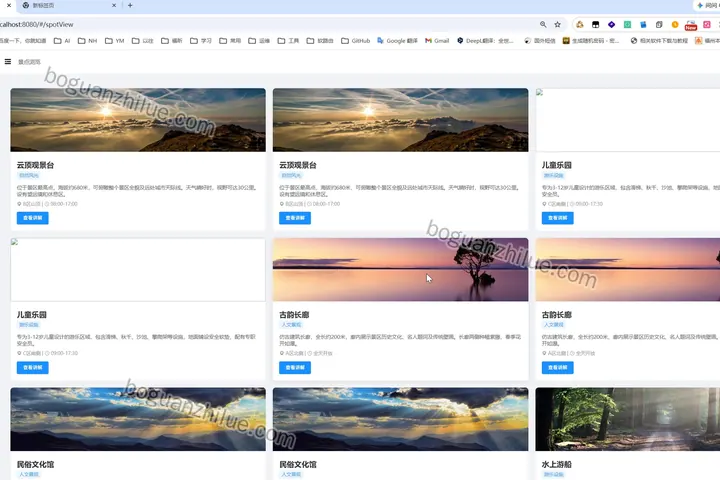Bookmark this page with the star icon
This screenshot has height=480, width=720.
tap(557, 24)
